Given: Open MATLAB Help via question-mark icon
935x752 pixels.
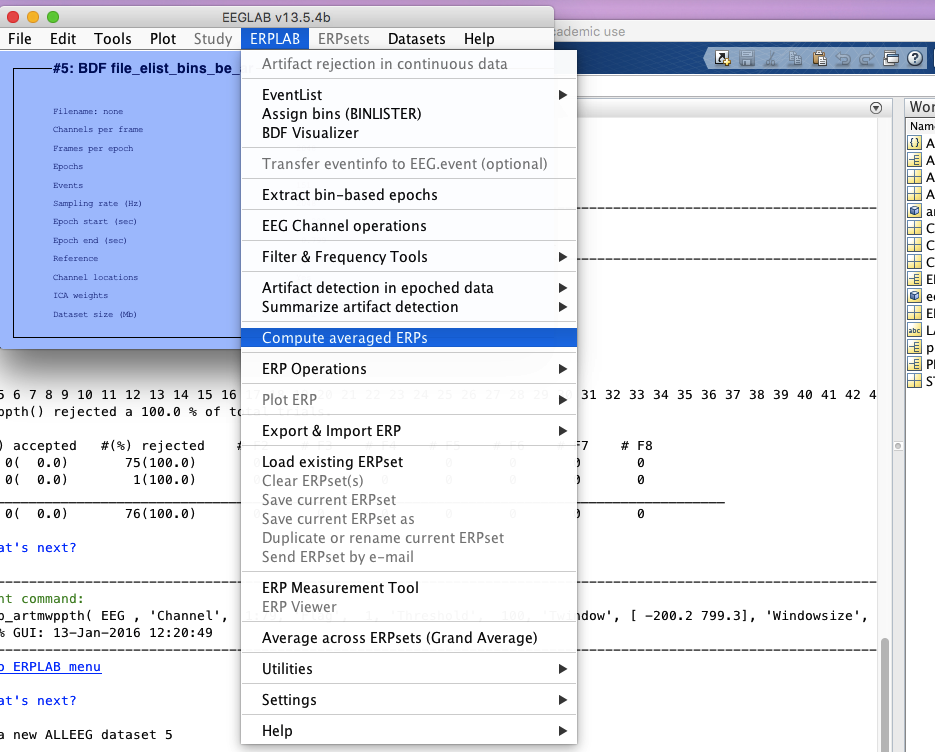Looking at the screenshot, I should [x=915, y=58].
